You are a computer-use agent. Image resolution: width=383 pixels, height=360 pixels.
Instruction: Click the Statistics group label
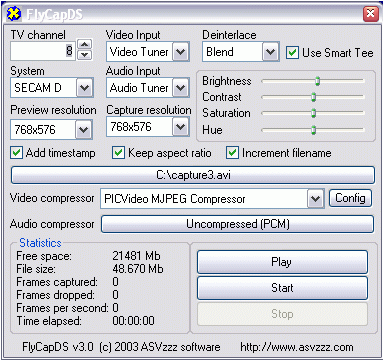(40, 243)
